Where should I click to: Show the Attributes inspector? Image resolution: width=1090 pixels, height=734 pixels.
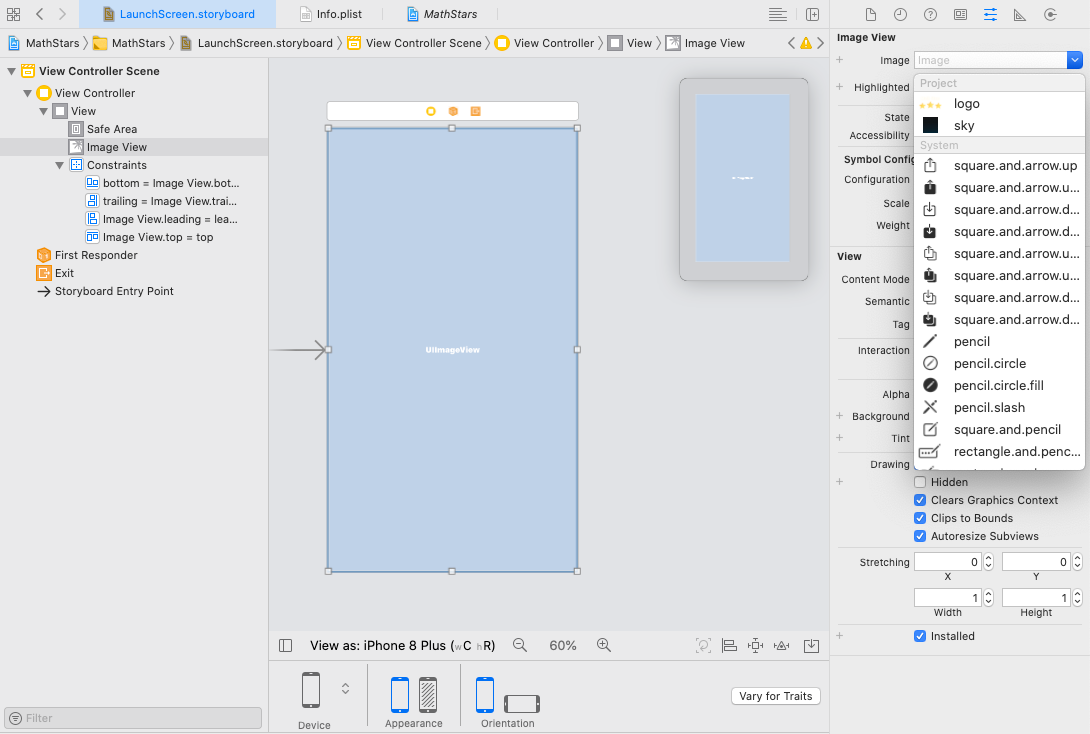[990, 15]
